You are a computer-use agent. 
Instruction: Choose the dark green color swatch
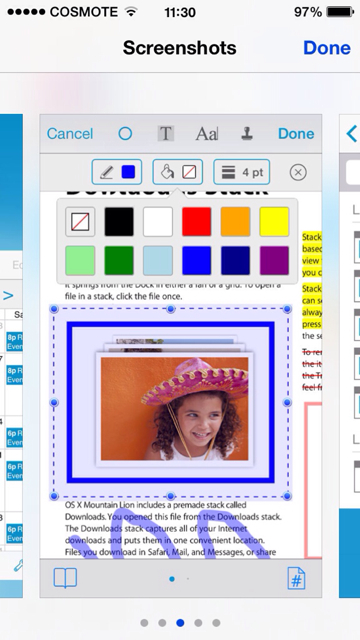click(119, 260)
